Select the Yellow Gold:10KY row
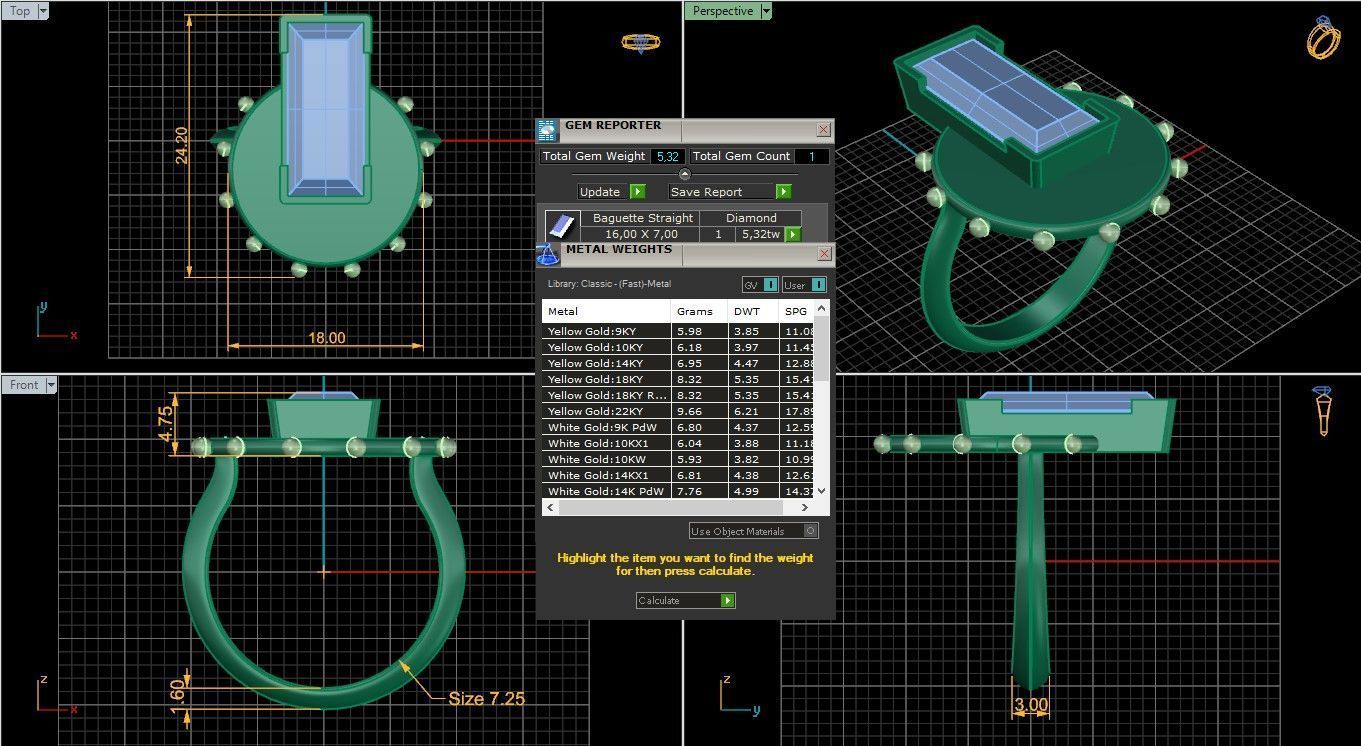 point(679,347)
